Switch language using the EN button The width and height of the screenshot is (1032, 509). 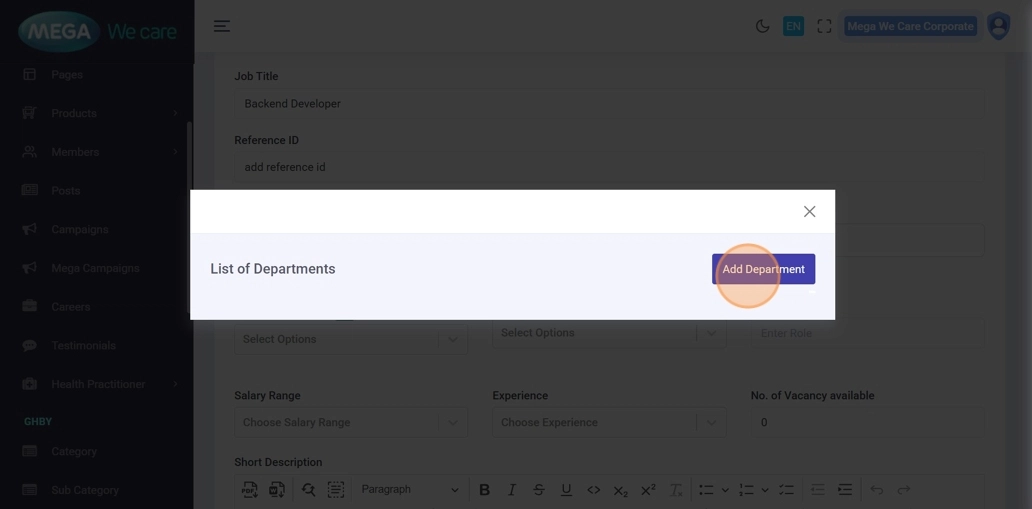tap(793, 27)
